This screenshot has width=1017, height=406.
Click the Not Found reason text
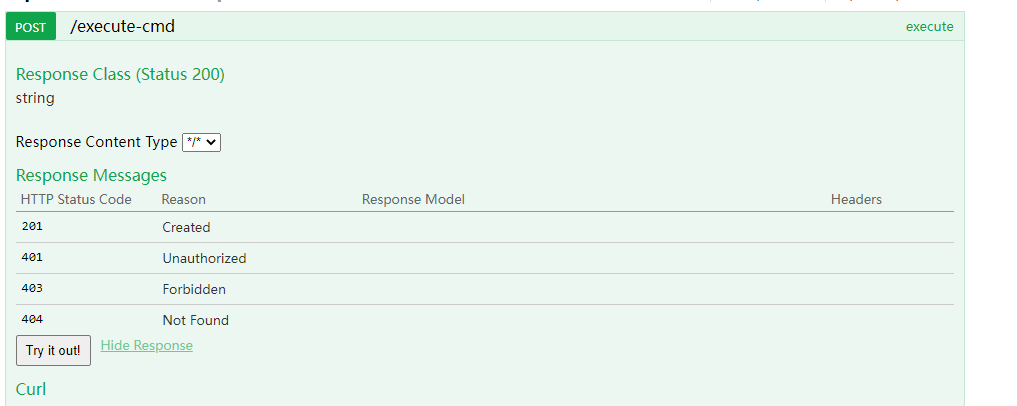[195, 320]
